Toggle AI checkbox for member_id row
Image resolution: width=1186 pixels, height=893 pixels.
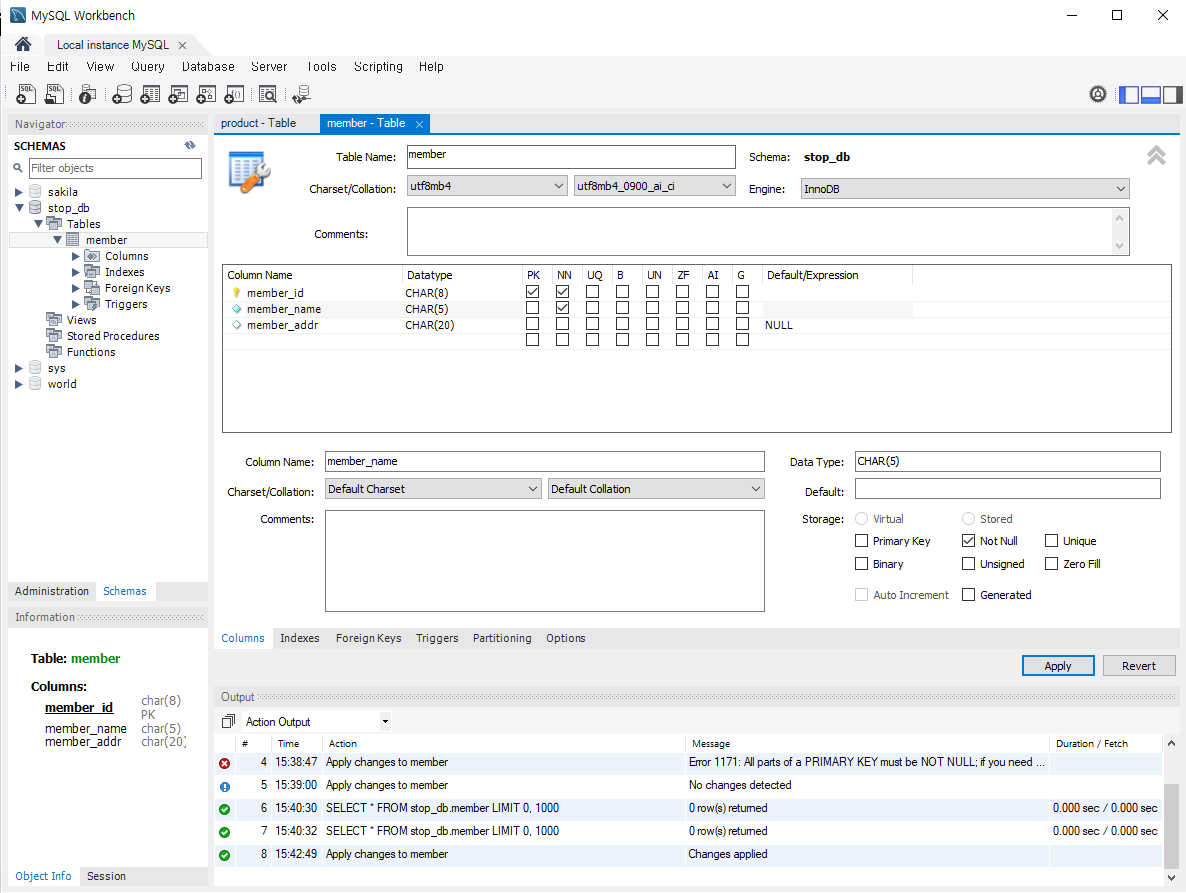[x=713, y=292]
